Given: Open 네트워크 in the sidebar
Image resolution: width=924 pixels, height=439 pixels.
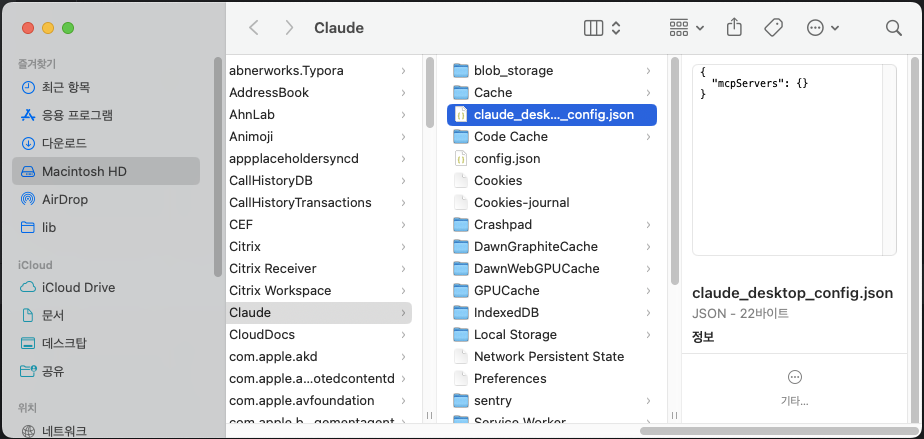Looking at the screenshot, I should pyautogui.click(x=106, y=430).
